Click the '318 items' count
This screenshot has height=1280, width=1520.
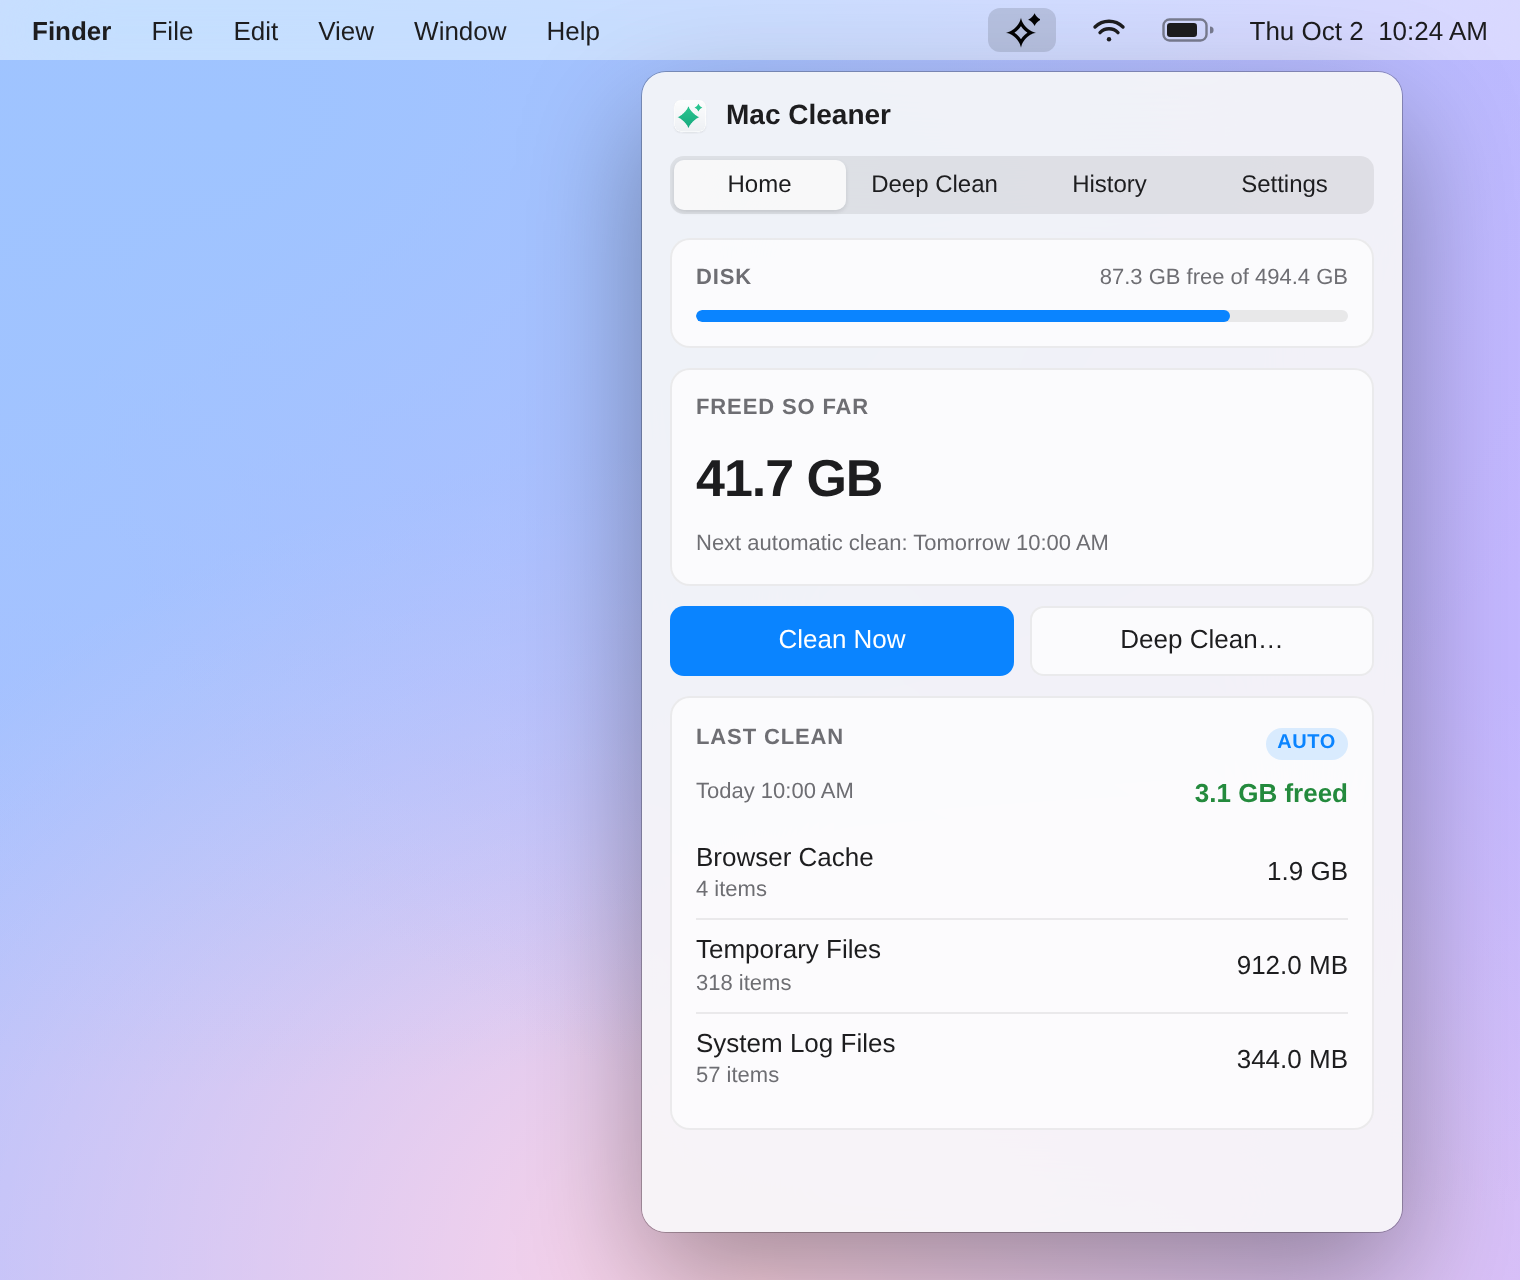pyautogui.click(x=744, y=983)
